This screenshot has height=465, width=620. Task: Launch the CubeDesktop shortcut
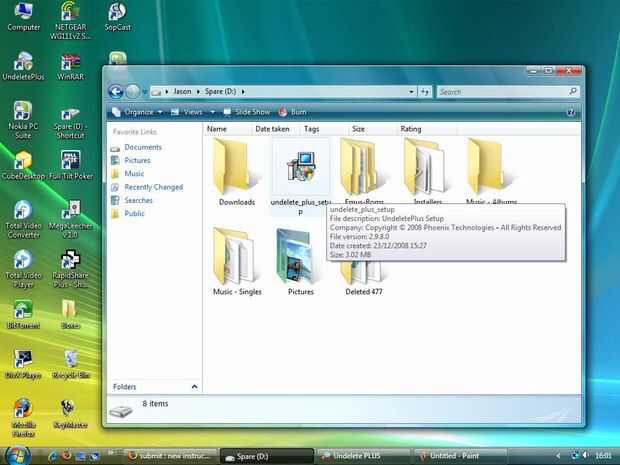(23, 165)
